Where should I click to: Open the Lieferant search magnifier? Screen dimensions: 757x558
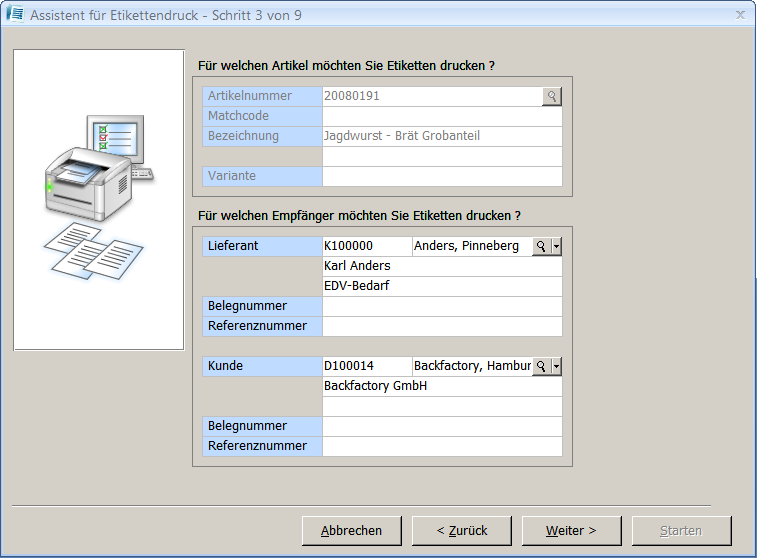pyautogui.click(x=541, y=246)
